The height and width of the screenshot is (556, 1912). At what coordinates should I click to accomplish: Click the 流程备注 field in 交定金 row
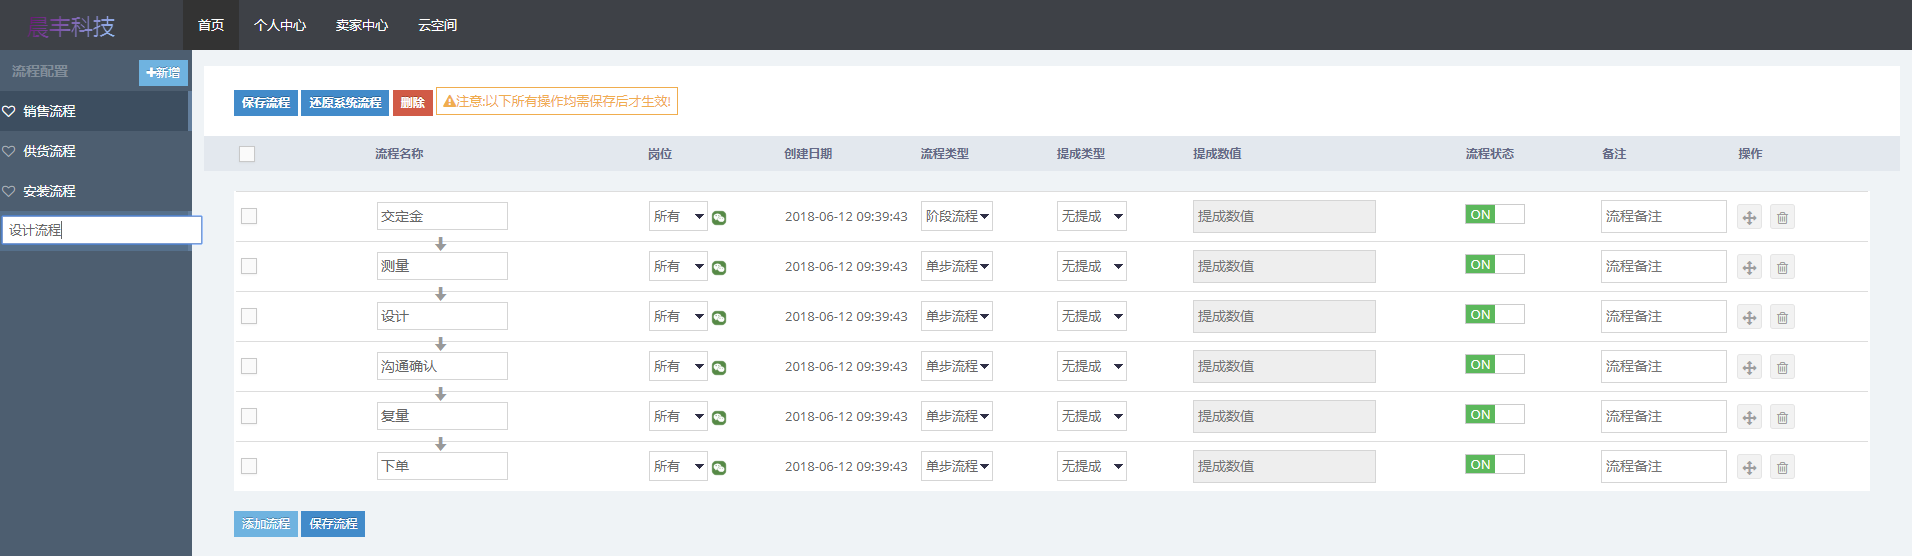pos(1663,216)
